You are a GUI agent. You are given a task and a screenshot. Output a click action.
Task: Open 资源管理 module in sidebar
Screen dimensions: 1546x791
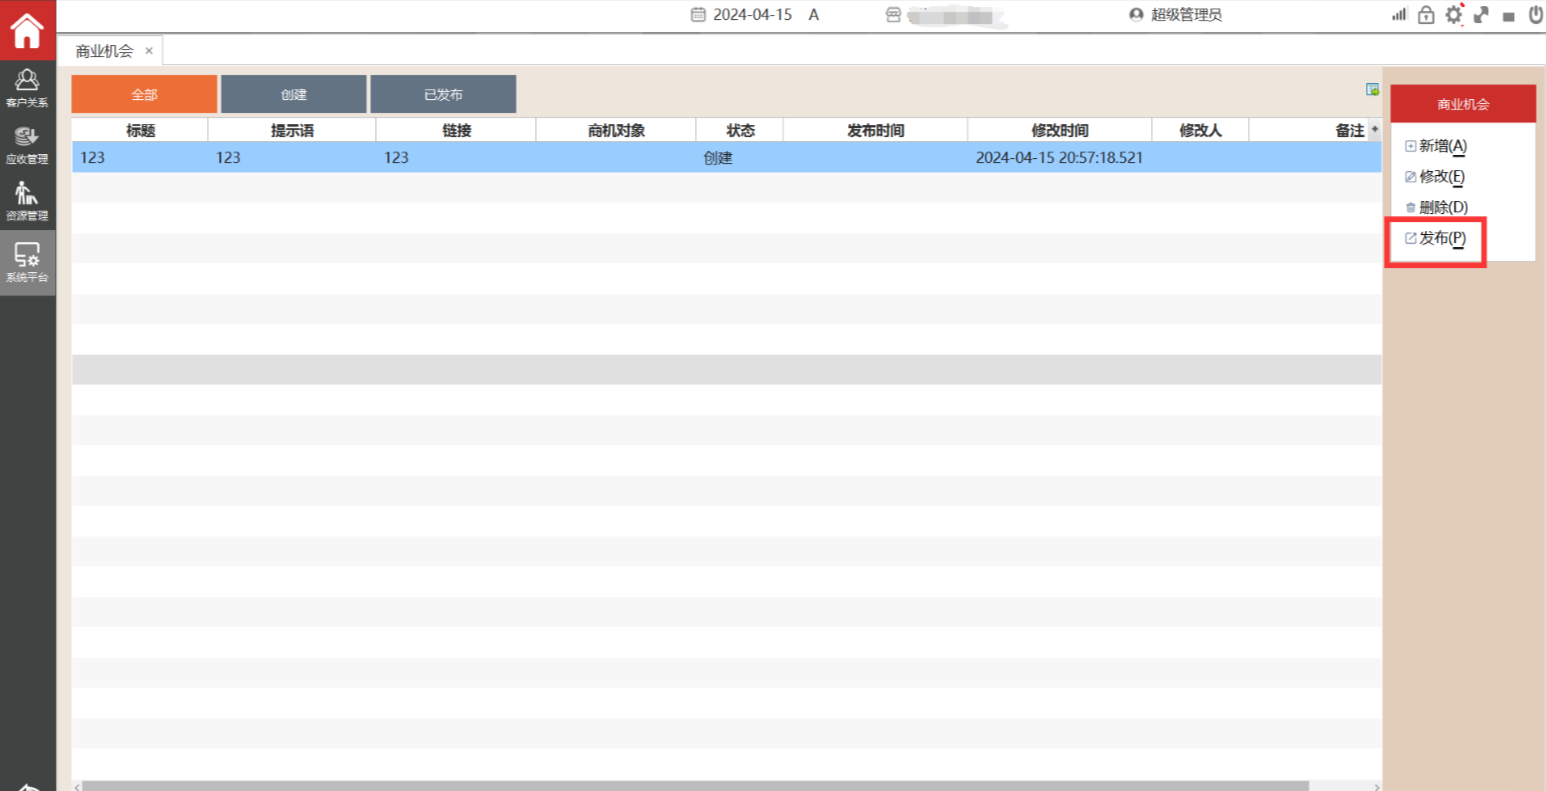[27, 201]
